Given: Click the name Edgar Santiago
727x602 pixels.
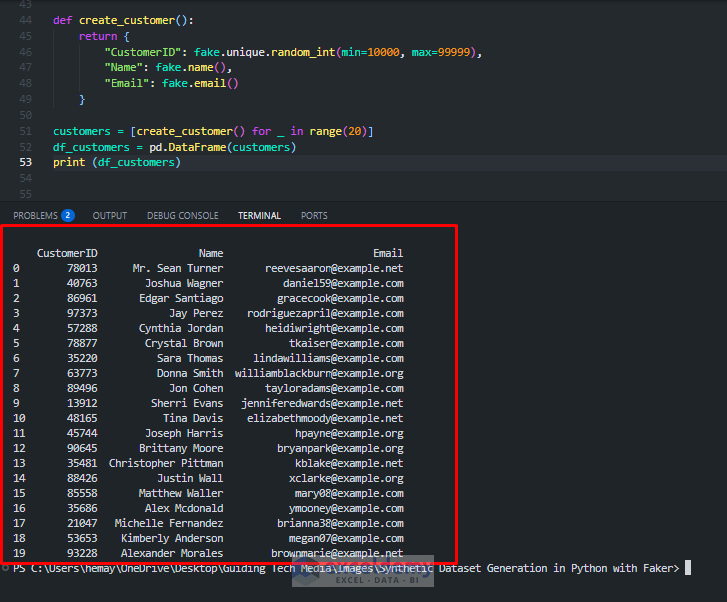Looking at the screenshot, I should coord(181,298).
